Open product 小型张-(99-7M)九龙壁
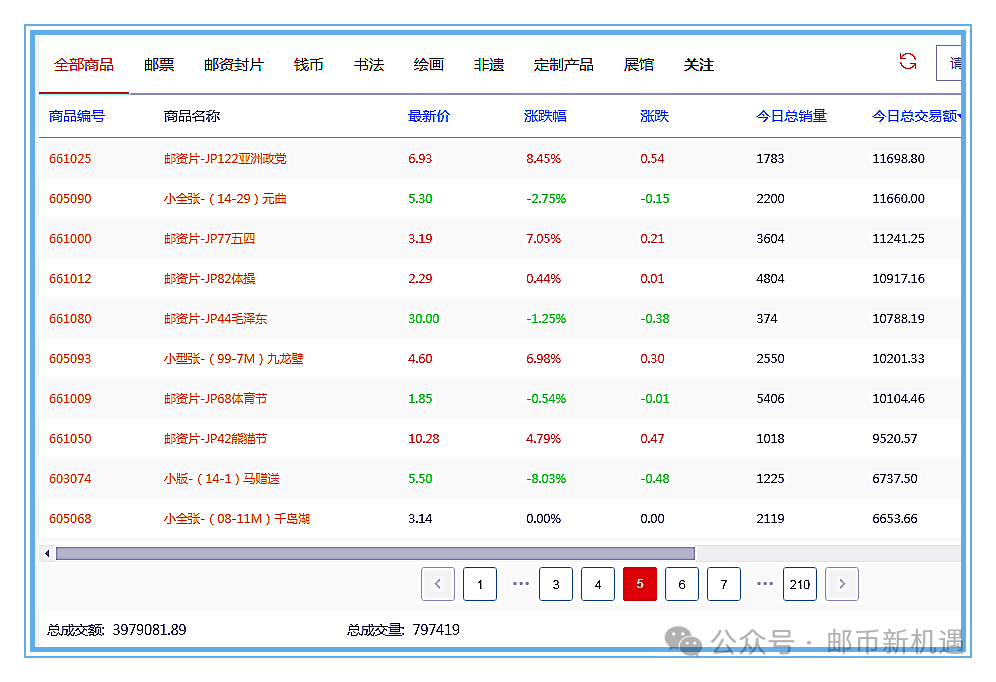This screenshot has height=682, width=996. pyautogui.click(x=233, y=359)
